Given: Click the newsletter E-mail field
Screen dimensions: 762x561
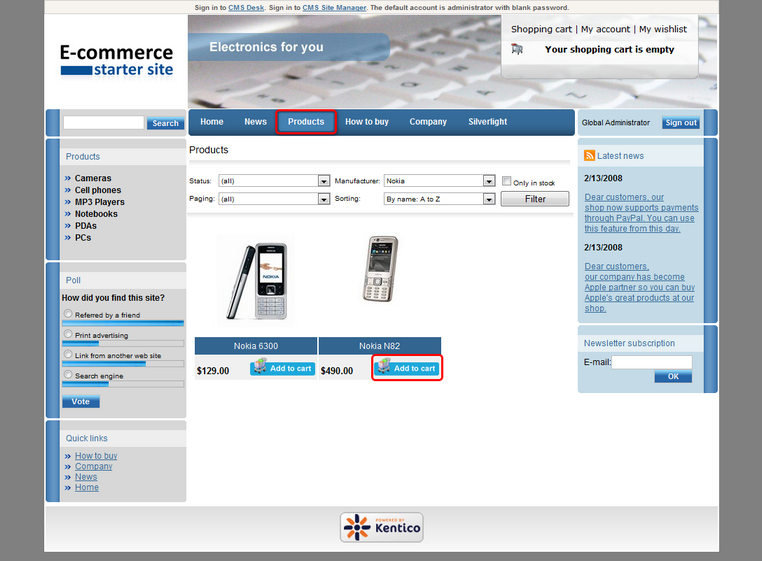Looking at the screenshot, I should pyautogui.click(x=652, y=362).
